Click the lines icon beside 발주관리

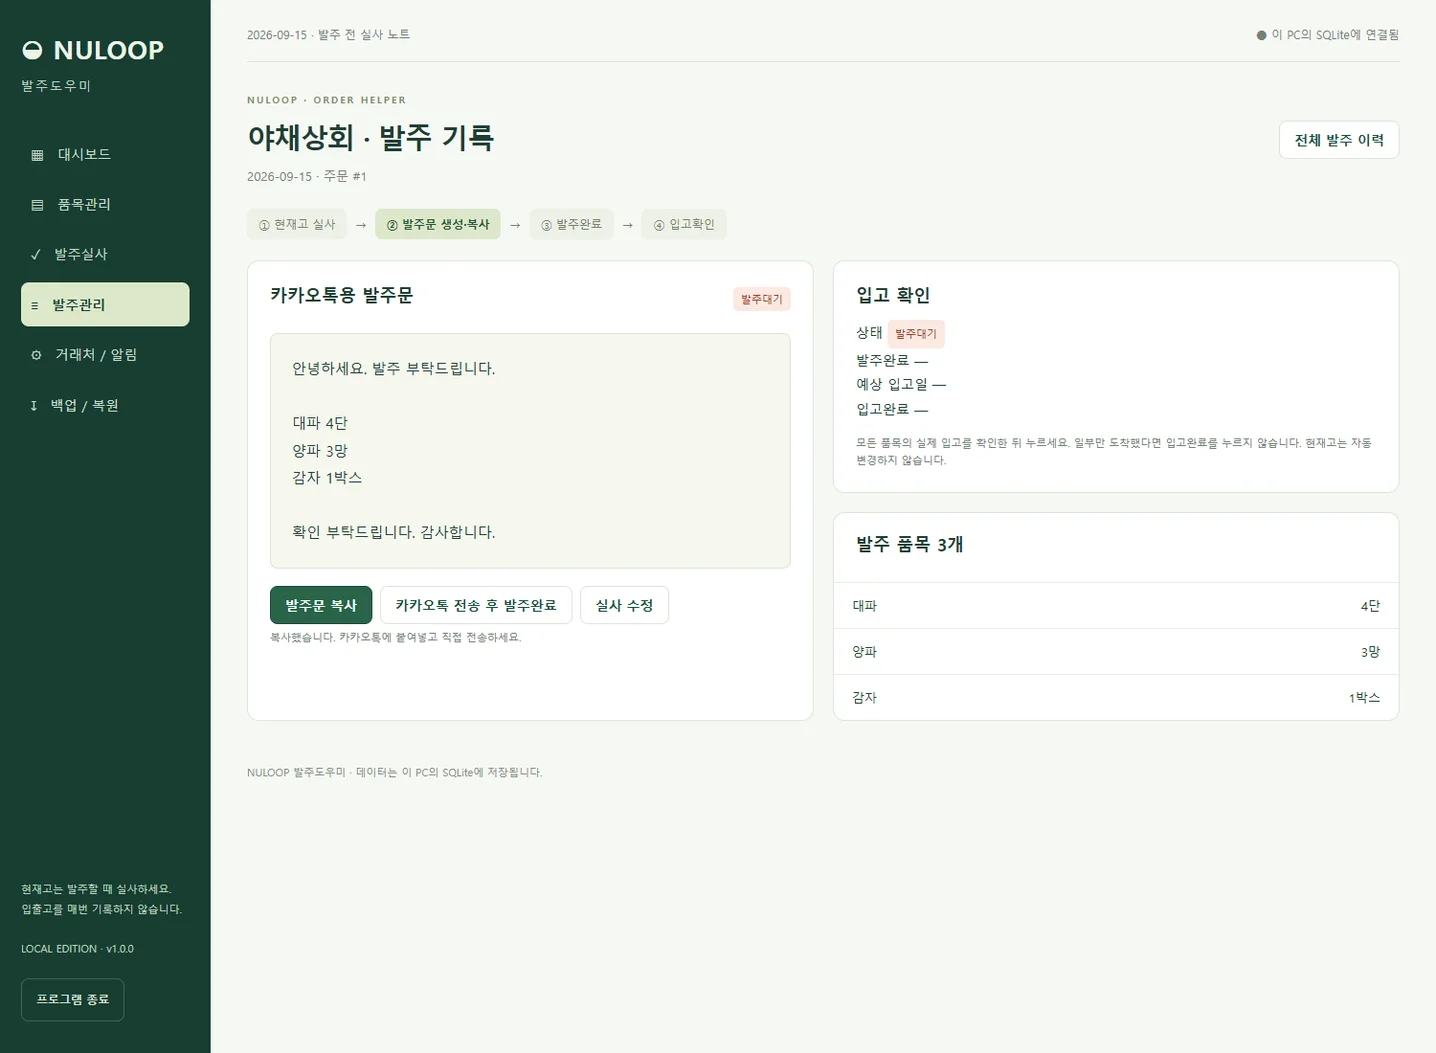pyautogui.click(x=35, y=305)
